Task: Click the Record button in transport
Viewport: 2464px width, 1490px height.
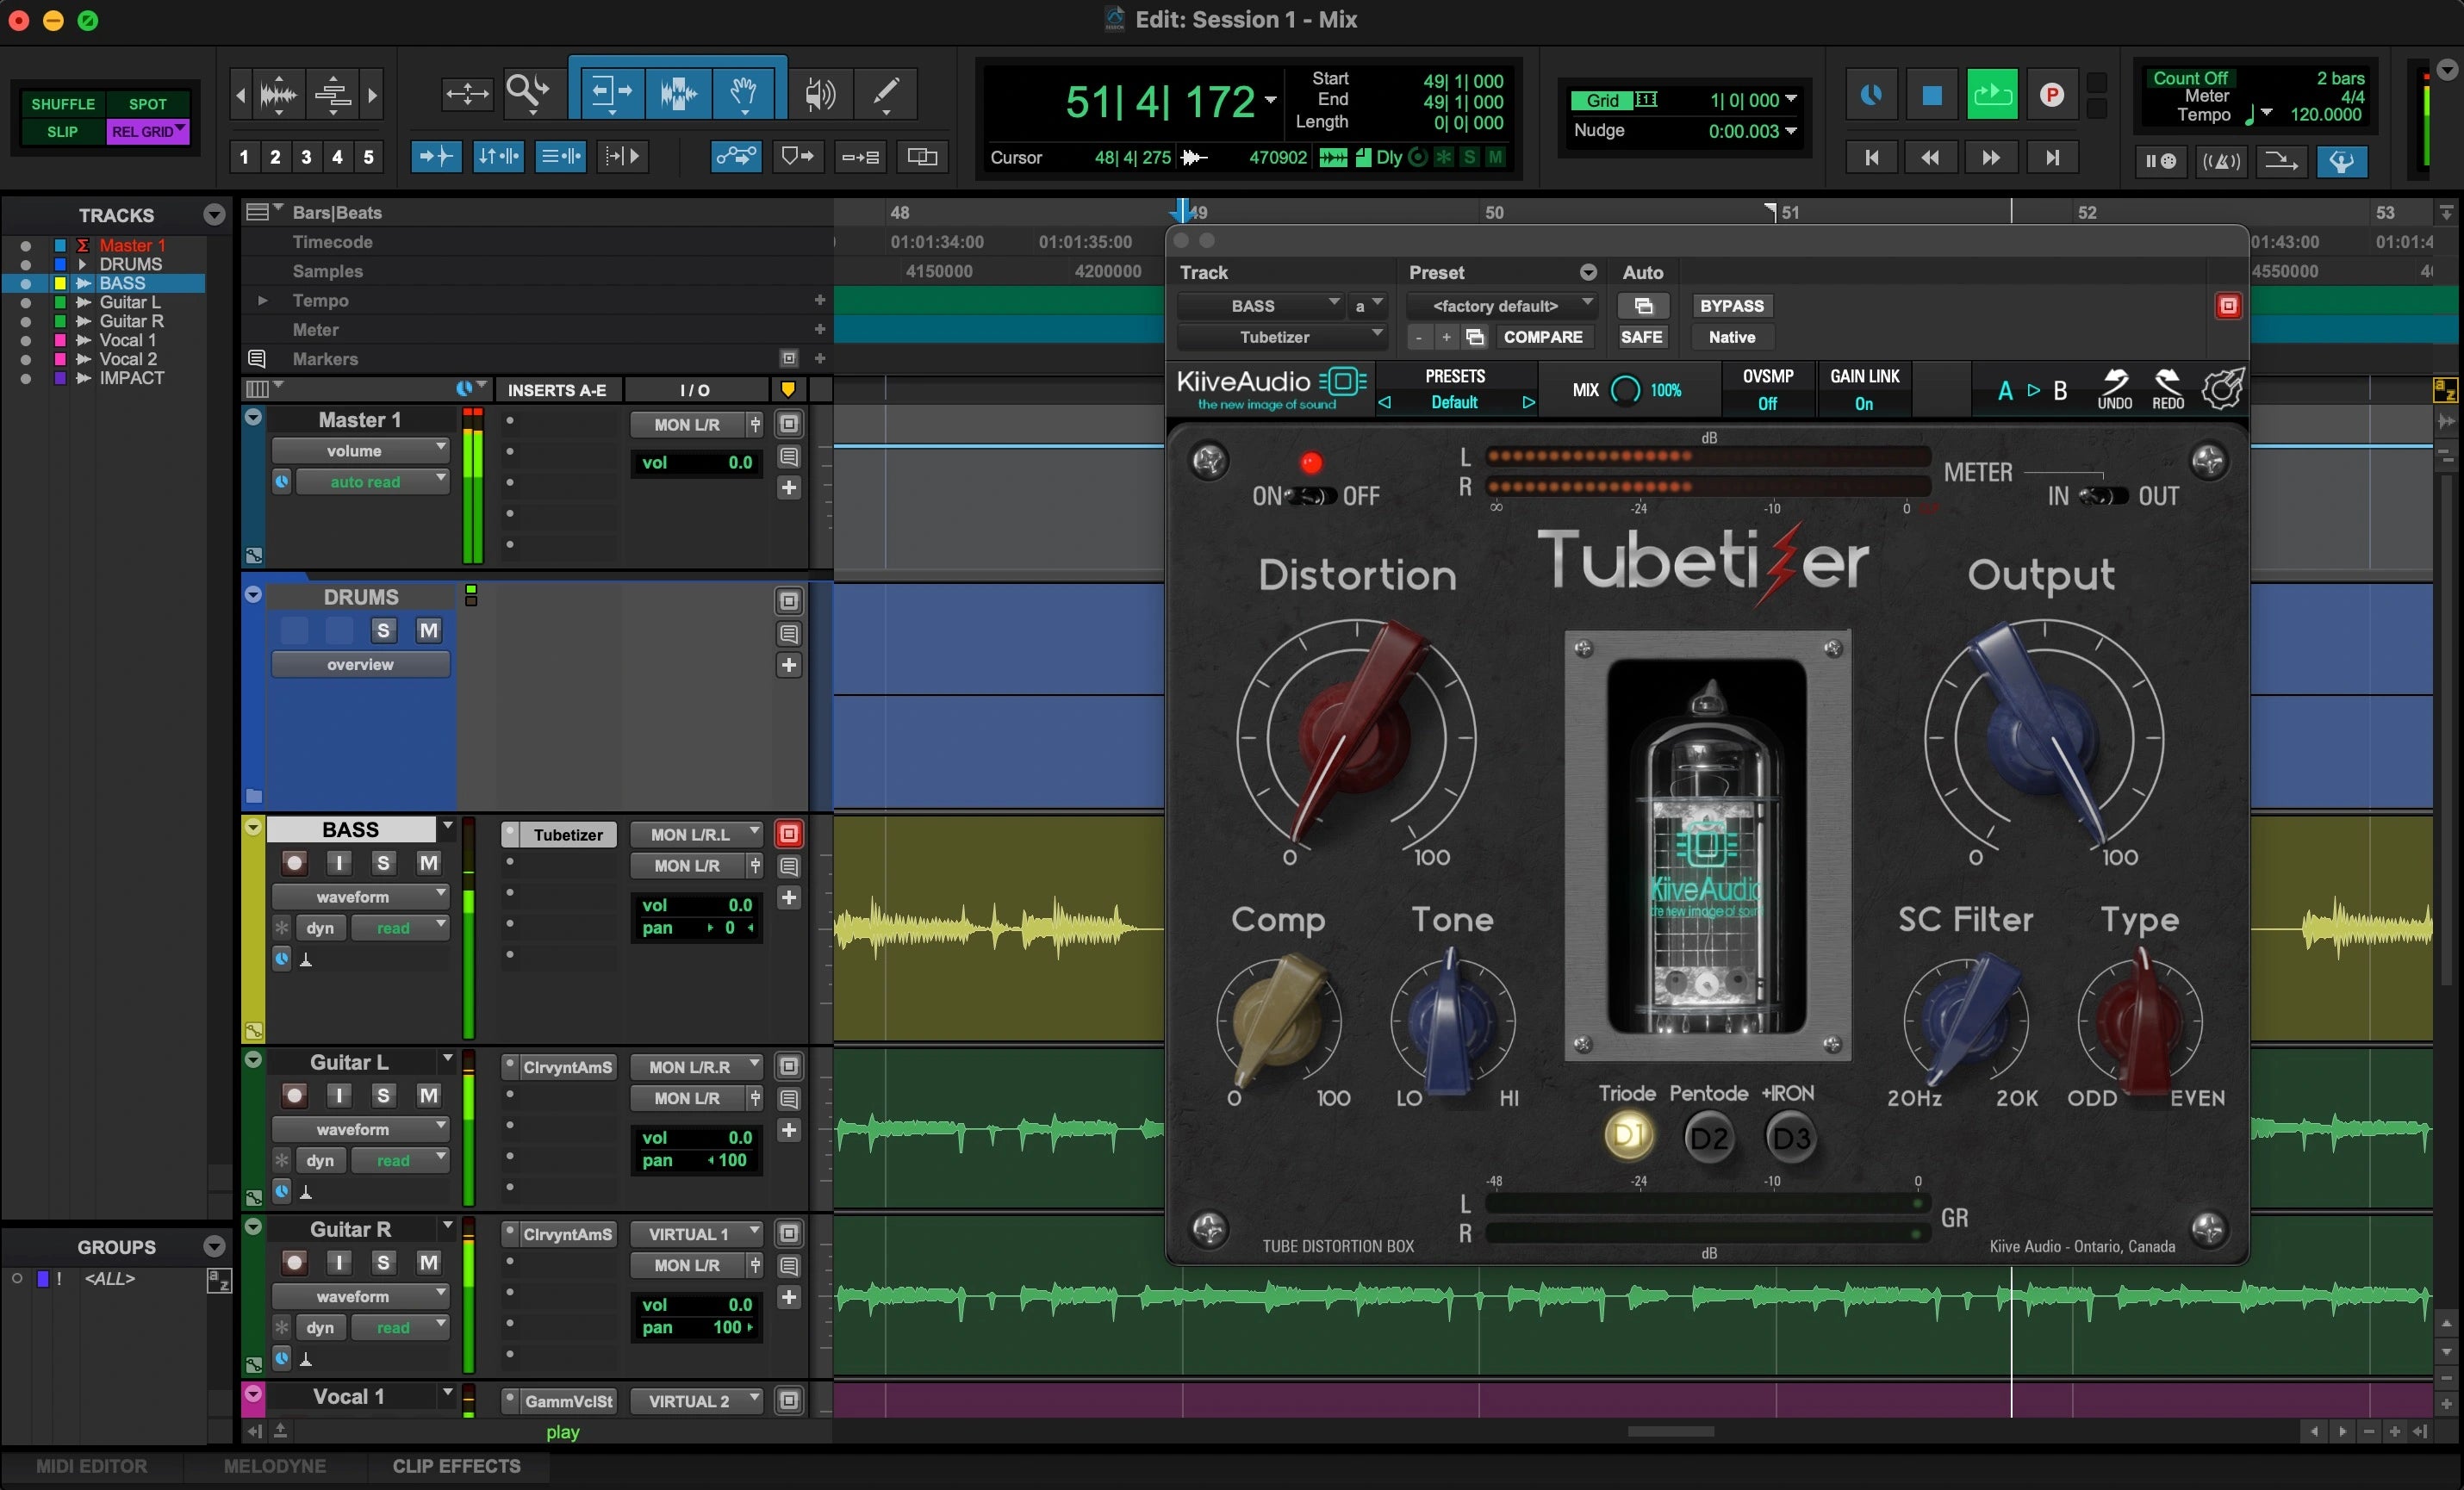Action: point(2051,95)
